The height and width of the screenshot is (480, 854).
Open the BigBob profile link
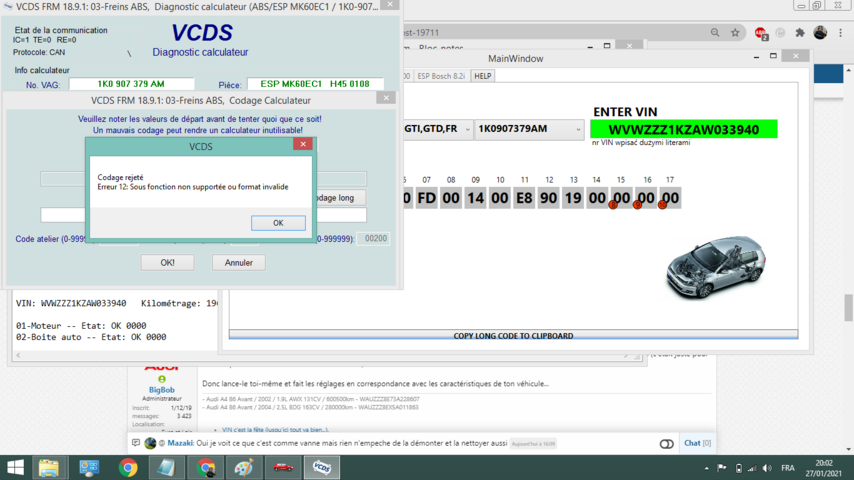click(x=162, y=390)
